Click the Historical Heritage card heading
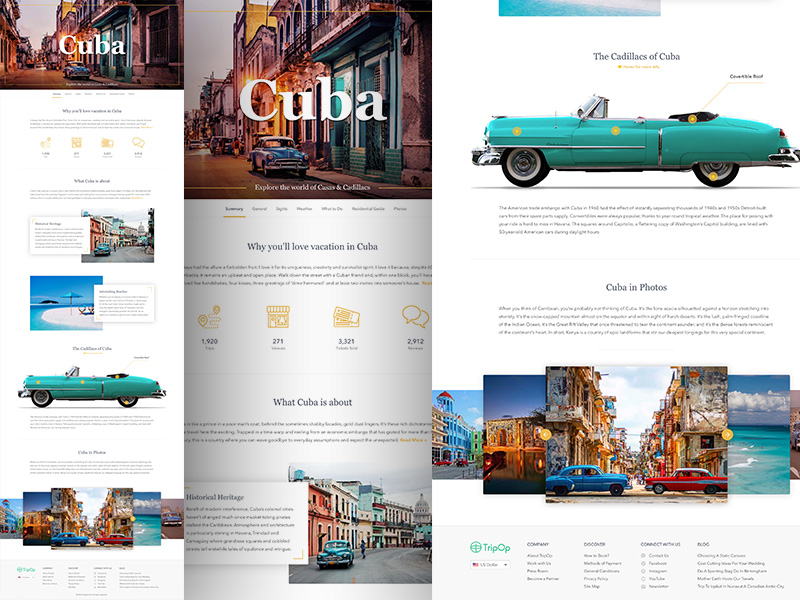Viewport: 800px width, 600px height. pos(215,497)
